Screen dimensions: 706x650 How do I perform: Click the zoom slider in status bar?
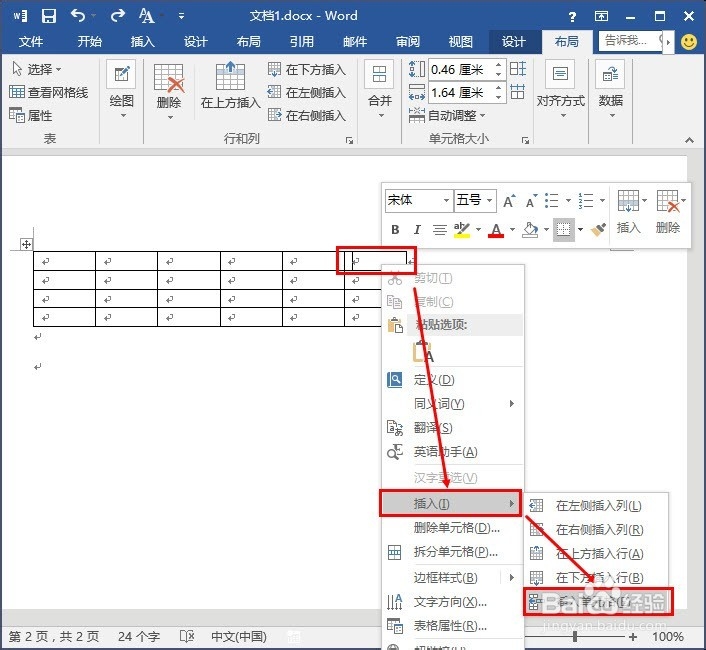click(x=575, y=636)
